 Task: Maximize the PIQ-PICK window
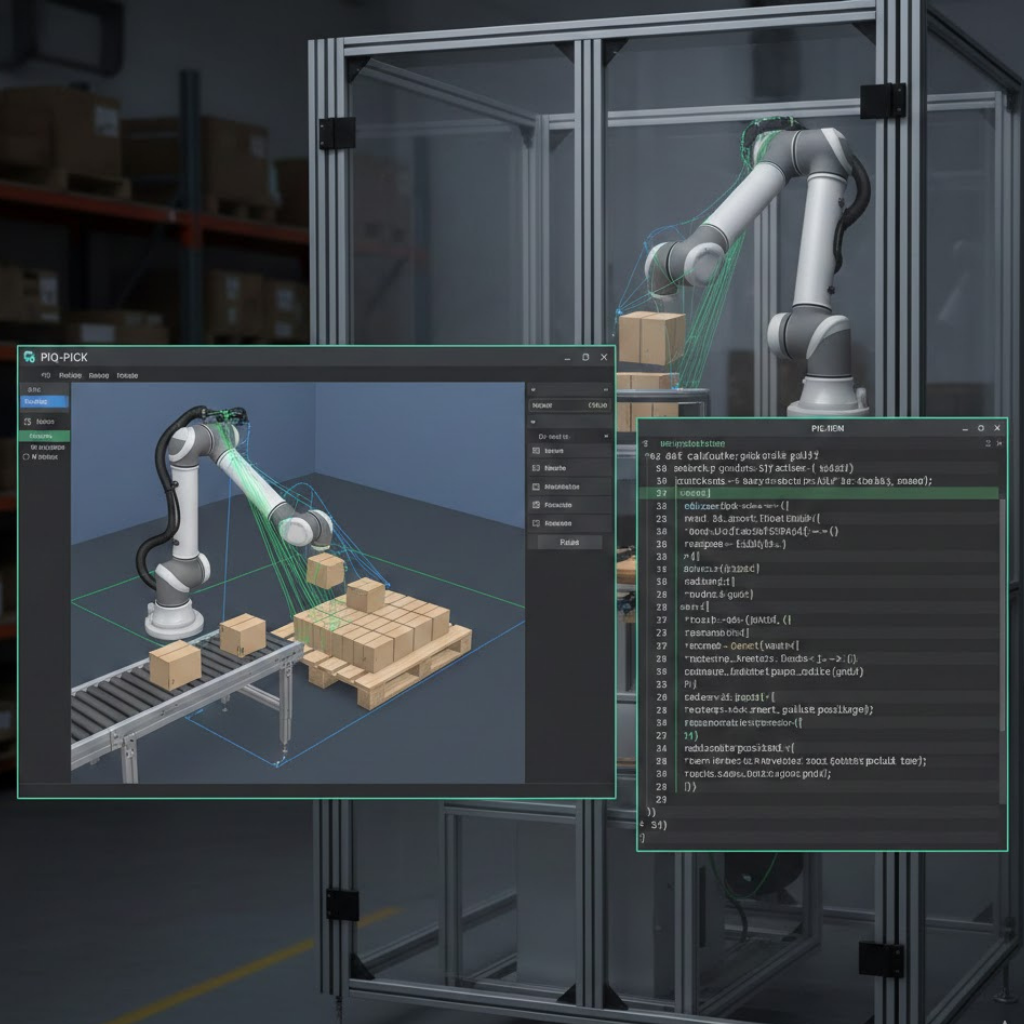(x=585, y=357)
